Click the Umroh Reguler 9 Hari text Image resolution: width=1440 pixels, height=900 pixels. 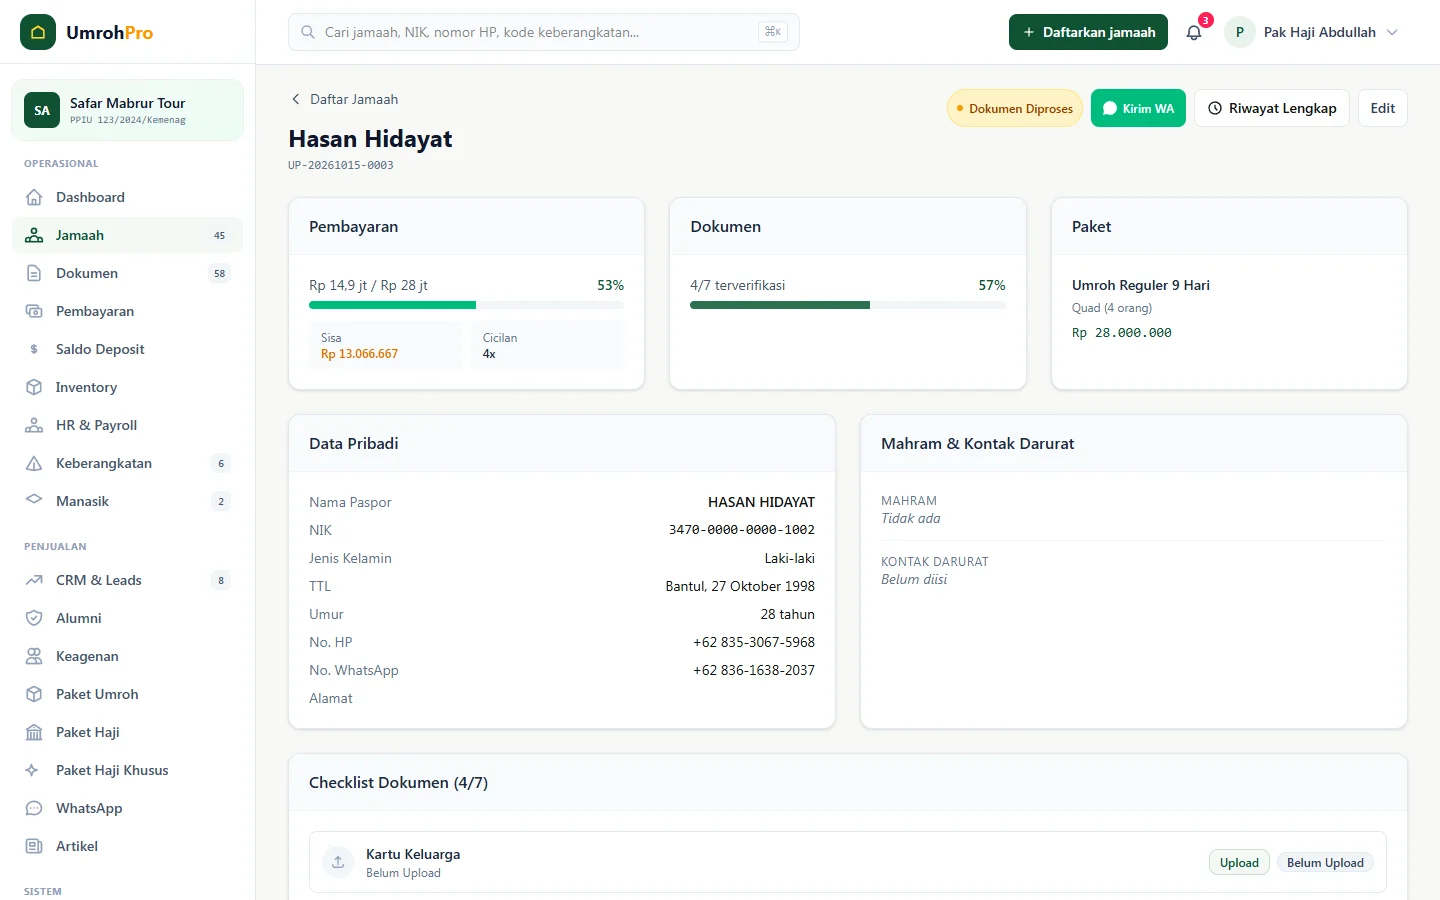pos(1141,285)
